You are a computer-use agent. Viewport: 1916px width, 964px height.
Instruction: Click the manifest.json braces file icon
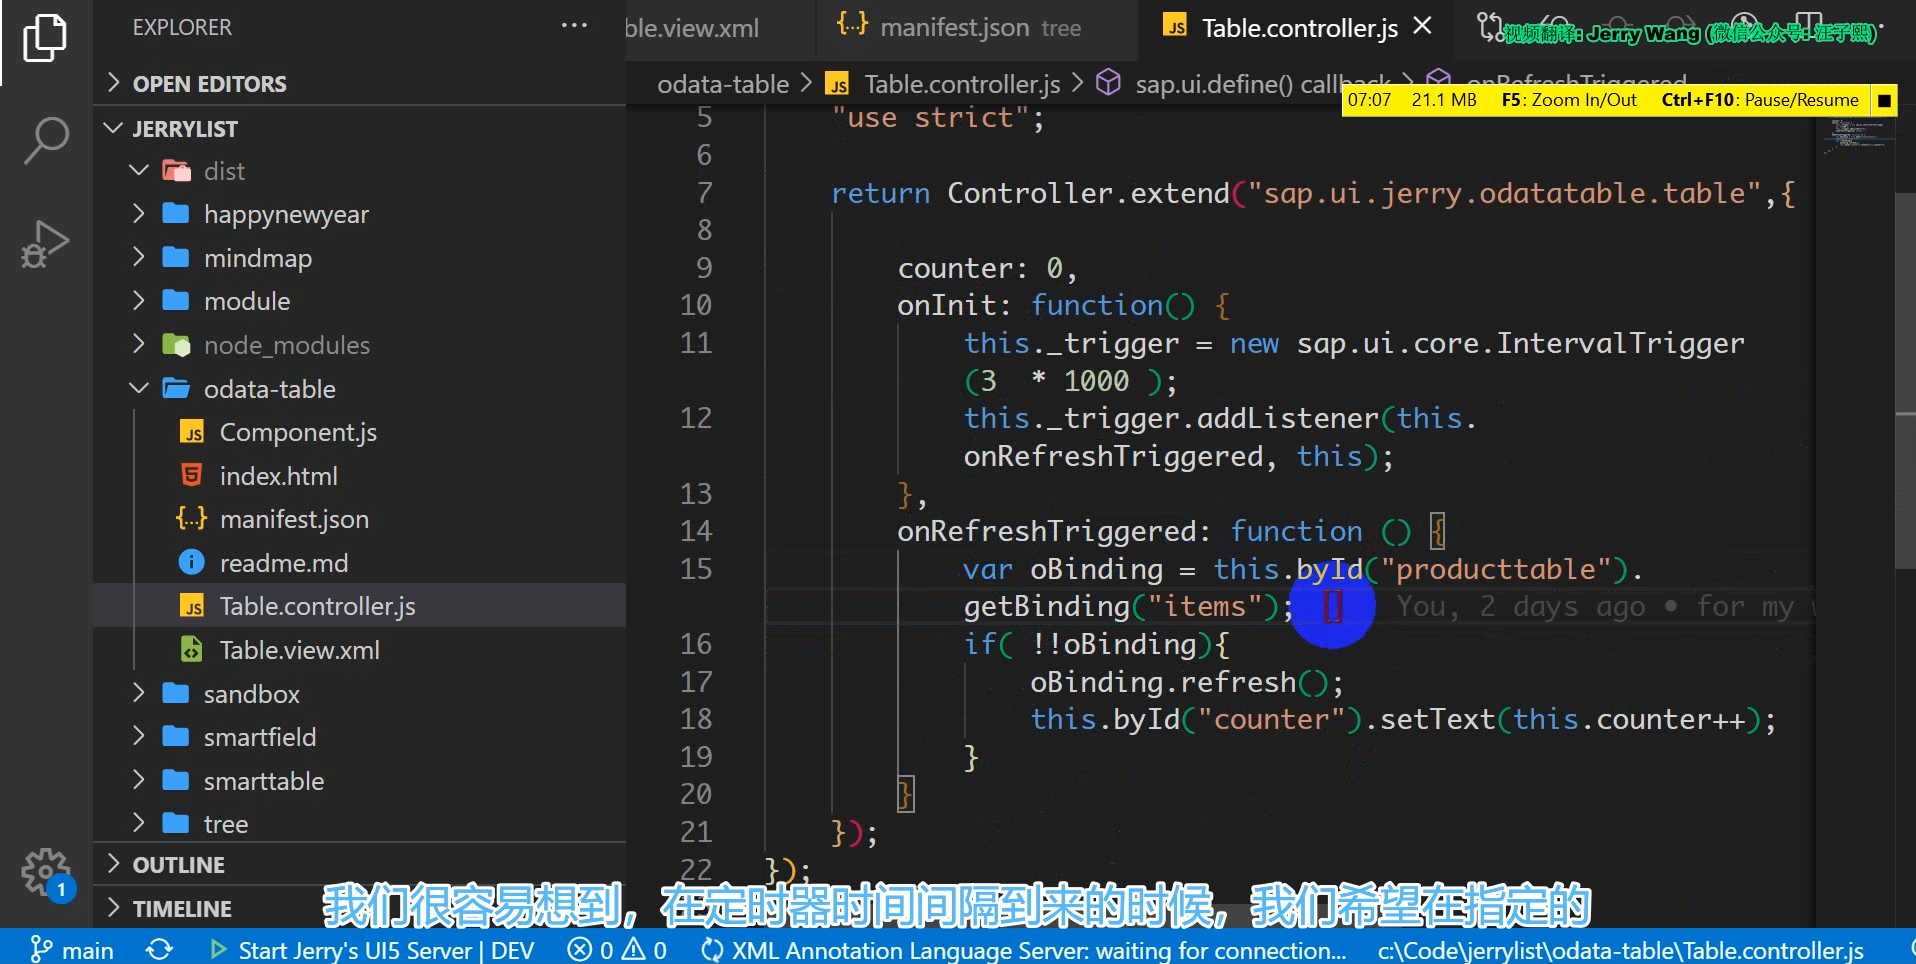tap(191, 518)
